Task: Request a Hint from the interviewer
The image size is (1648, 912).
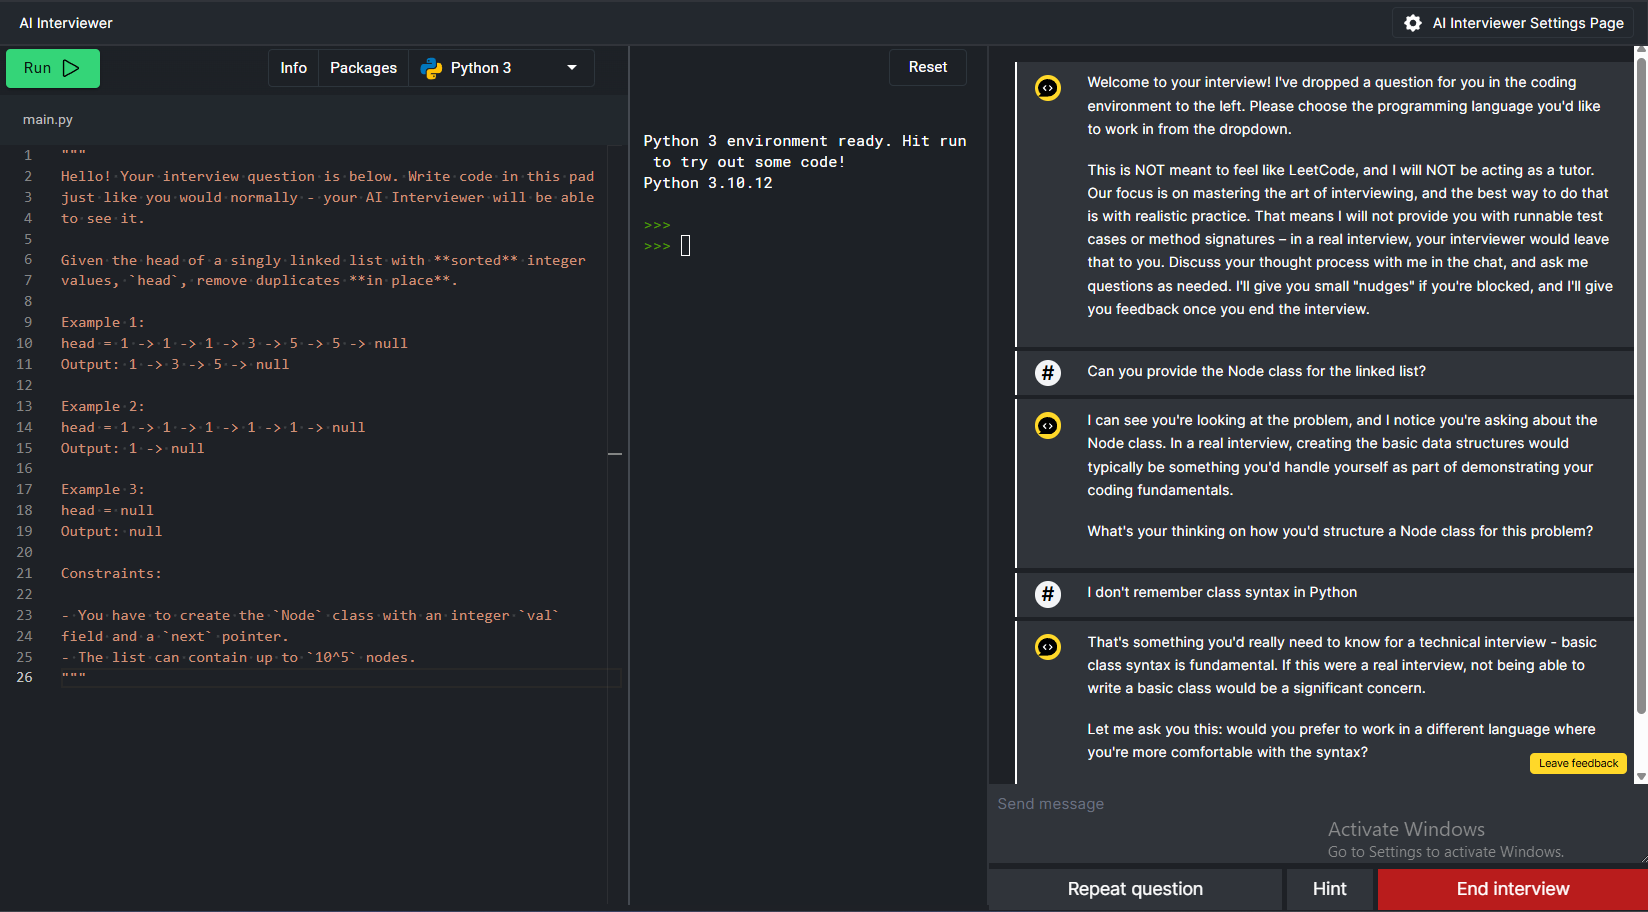Action: [1329, 889]
